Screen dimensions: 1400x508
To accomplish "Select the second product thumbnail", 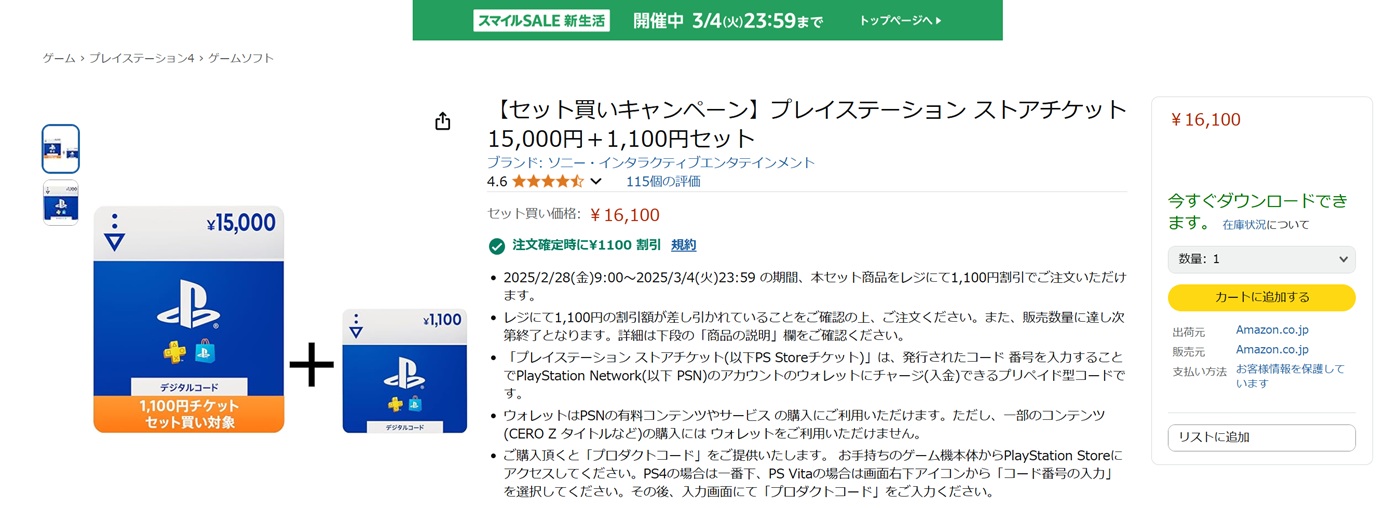I will pos(61,202).
